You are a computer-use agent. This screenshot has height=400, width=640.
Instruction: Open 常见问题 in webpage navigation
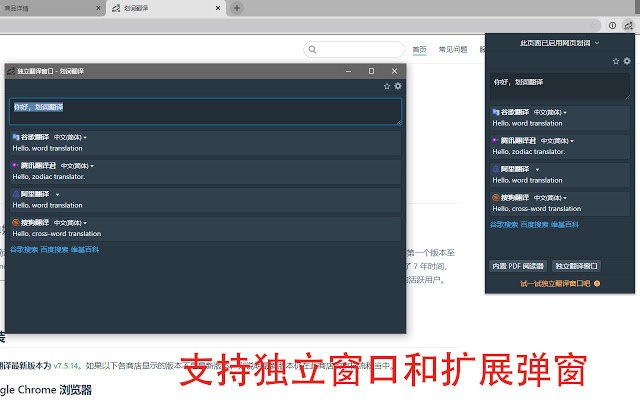click(x=453, y=50)
